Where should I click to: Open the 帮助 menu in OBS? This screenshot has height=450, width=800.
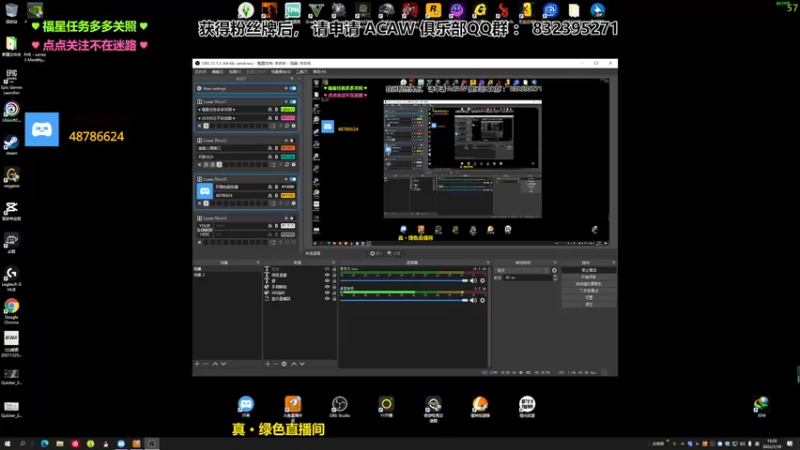tap(319, 72)
